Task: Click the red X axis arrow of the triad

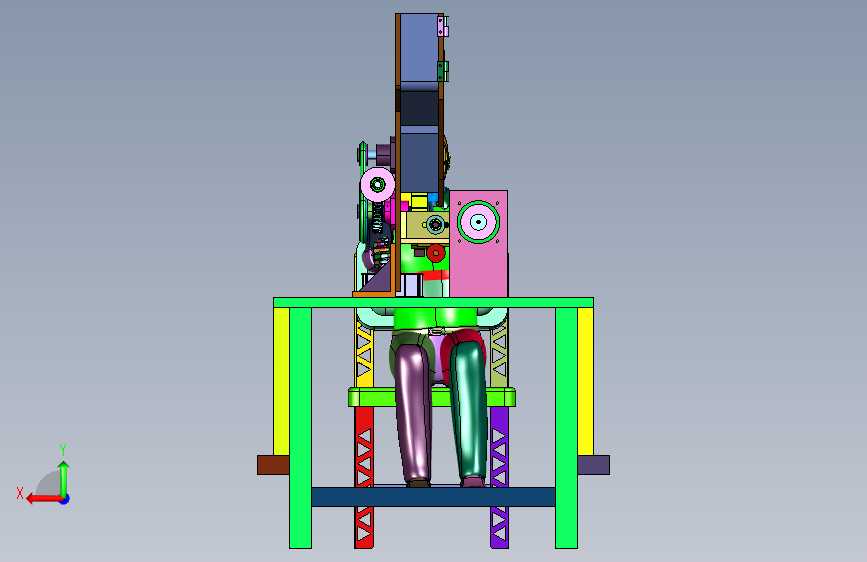Action: click(43, 499)
